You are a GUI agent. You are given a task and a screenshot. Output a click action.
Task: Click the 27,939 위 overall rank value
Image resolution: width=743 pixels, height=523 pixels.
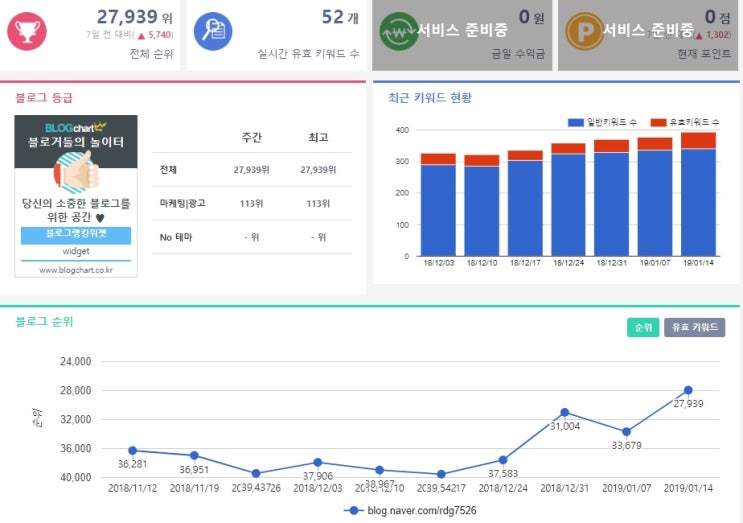(x=135, y=17)
